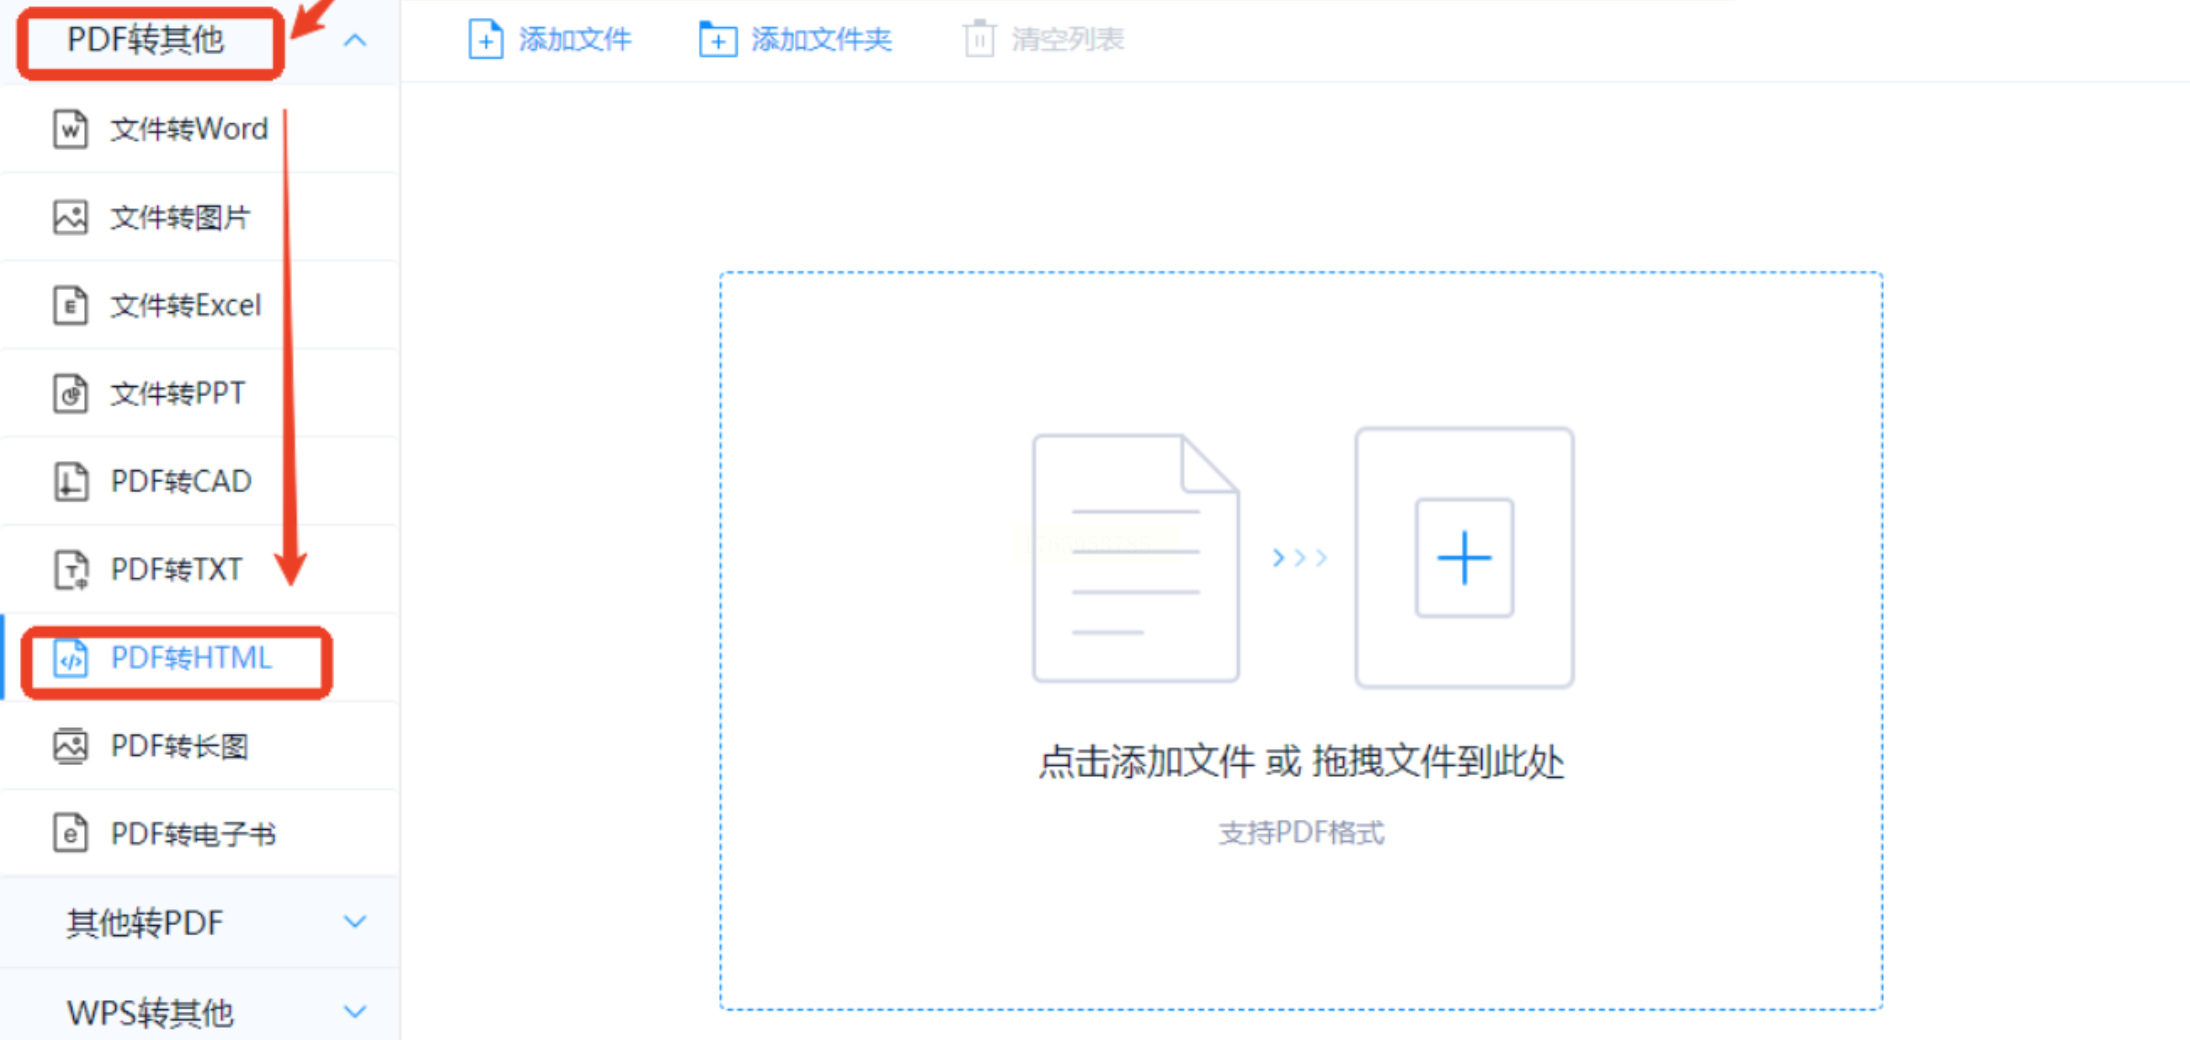The height and width of the screenshot is (1040, 2190).
Task: Select the 文件转PPT menu item
Action: 200,393
